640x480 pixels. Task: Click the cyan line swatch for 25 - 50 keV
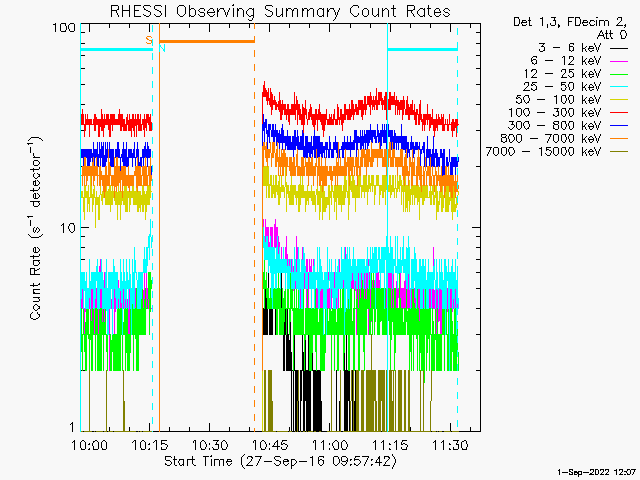click(x=619, y=87)
